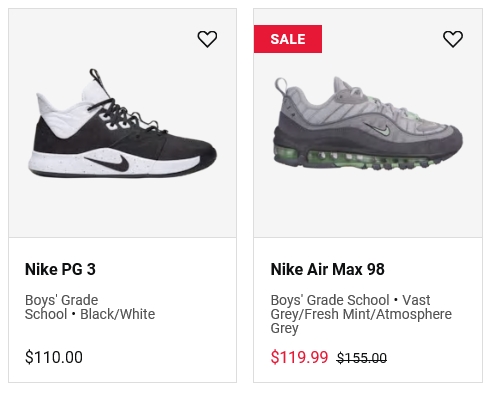
Task: Favorite the Nike Air Max 98 heart icon
Action: coord(453,39)
